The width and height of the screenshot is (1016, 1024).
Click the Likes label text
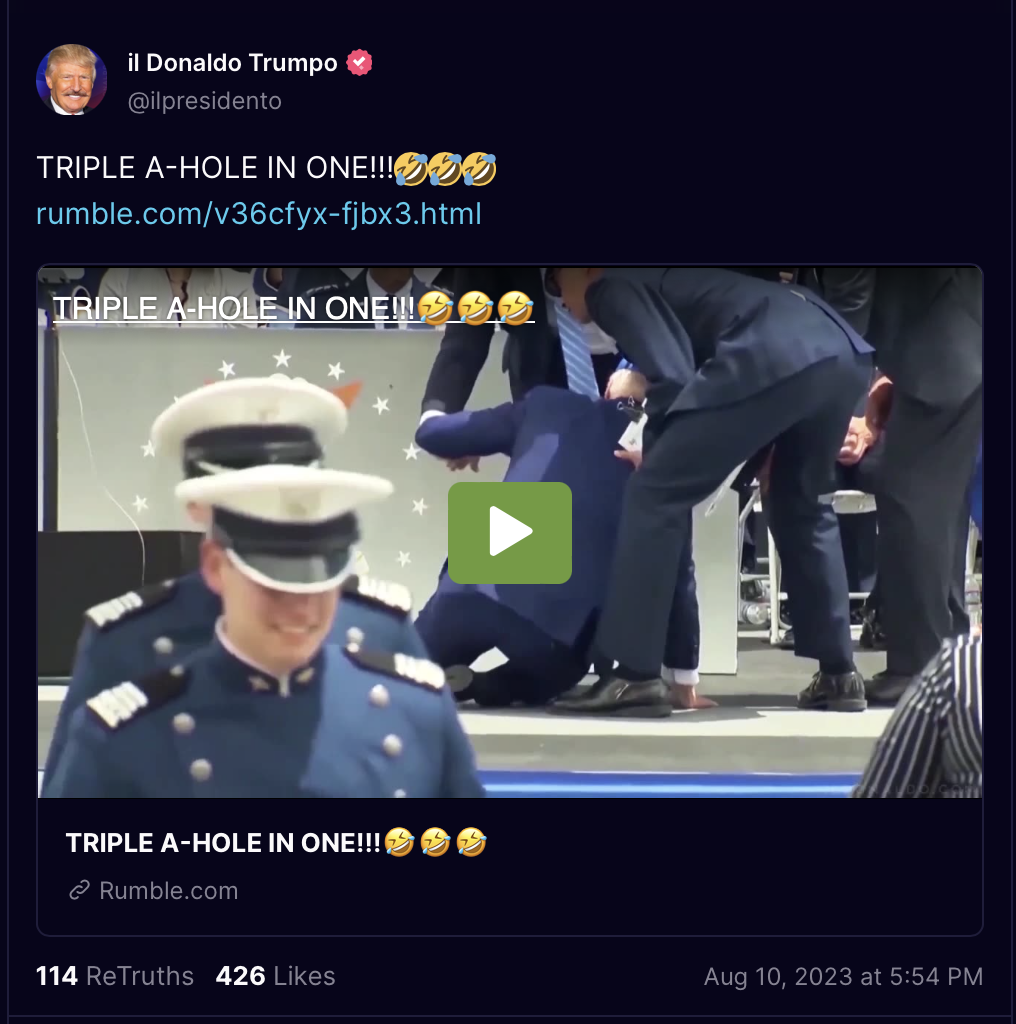pyautogui.click(x=304, y=976)
